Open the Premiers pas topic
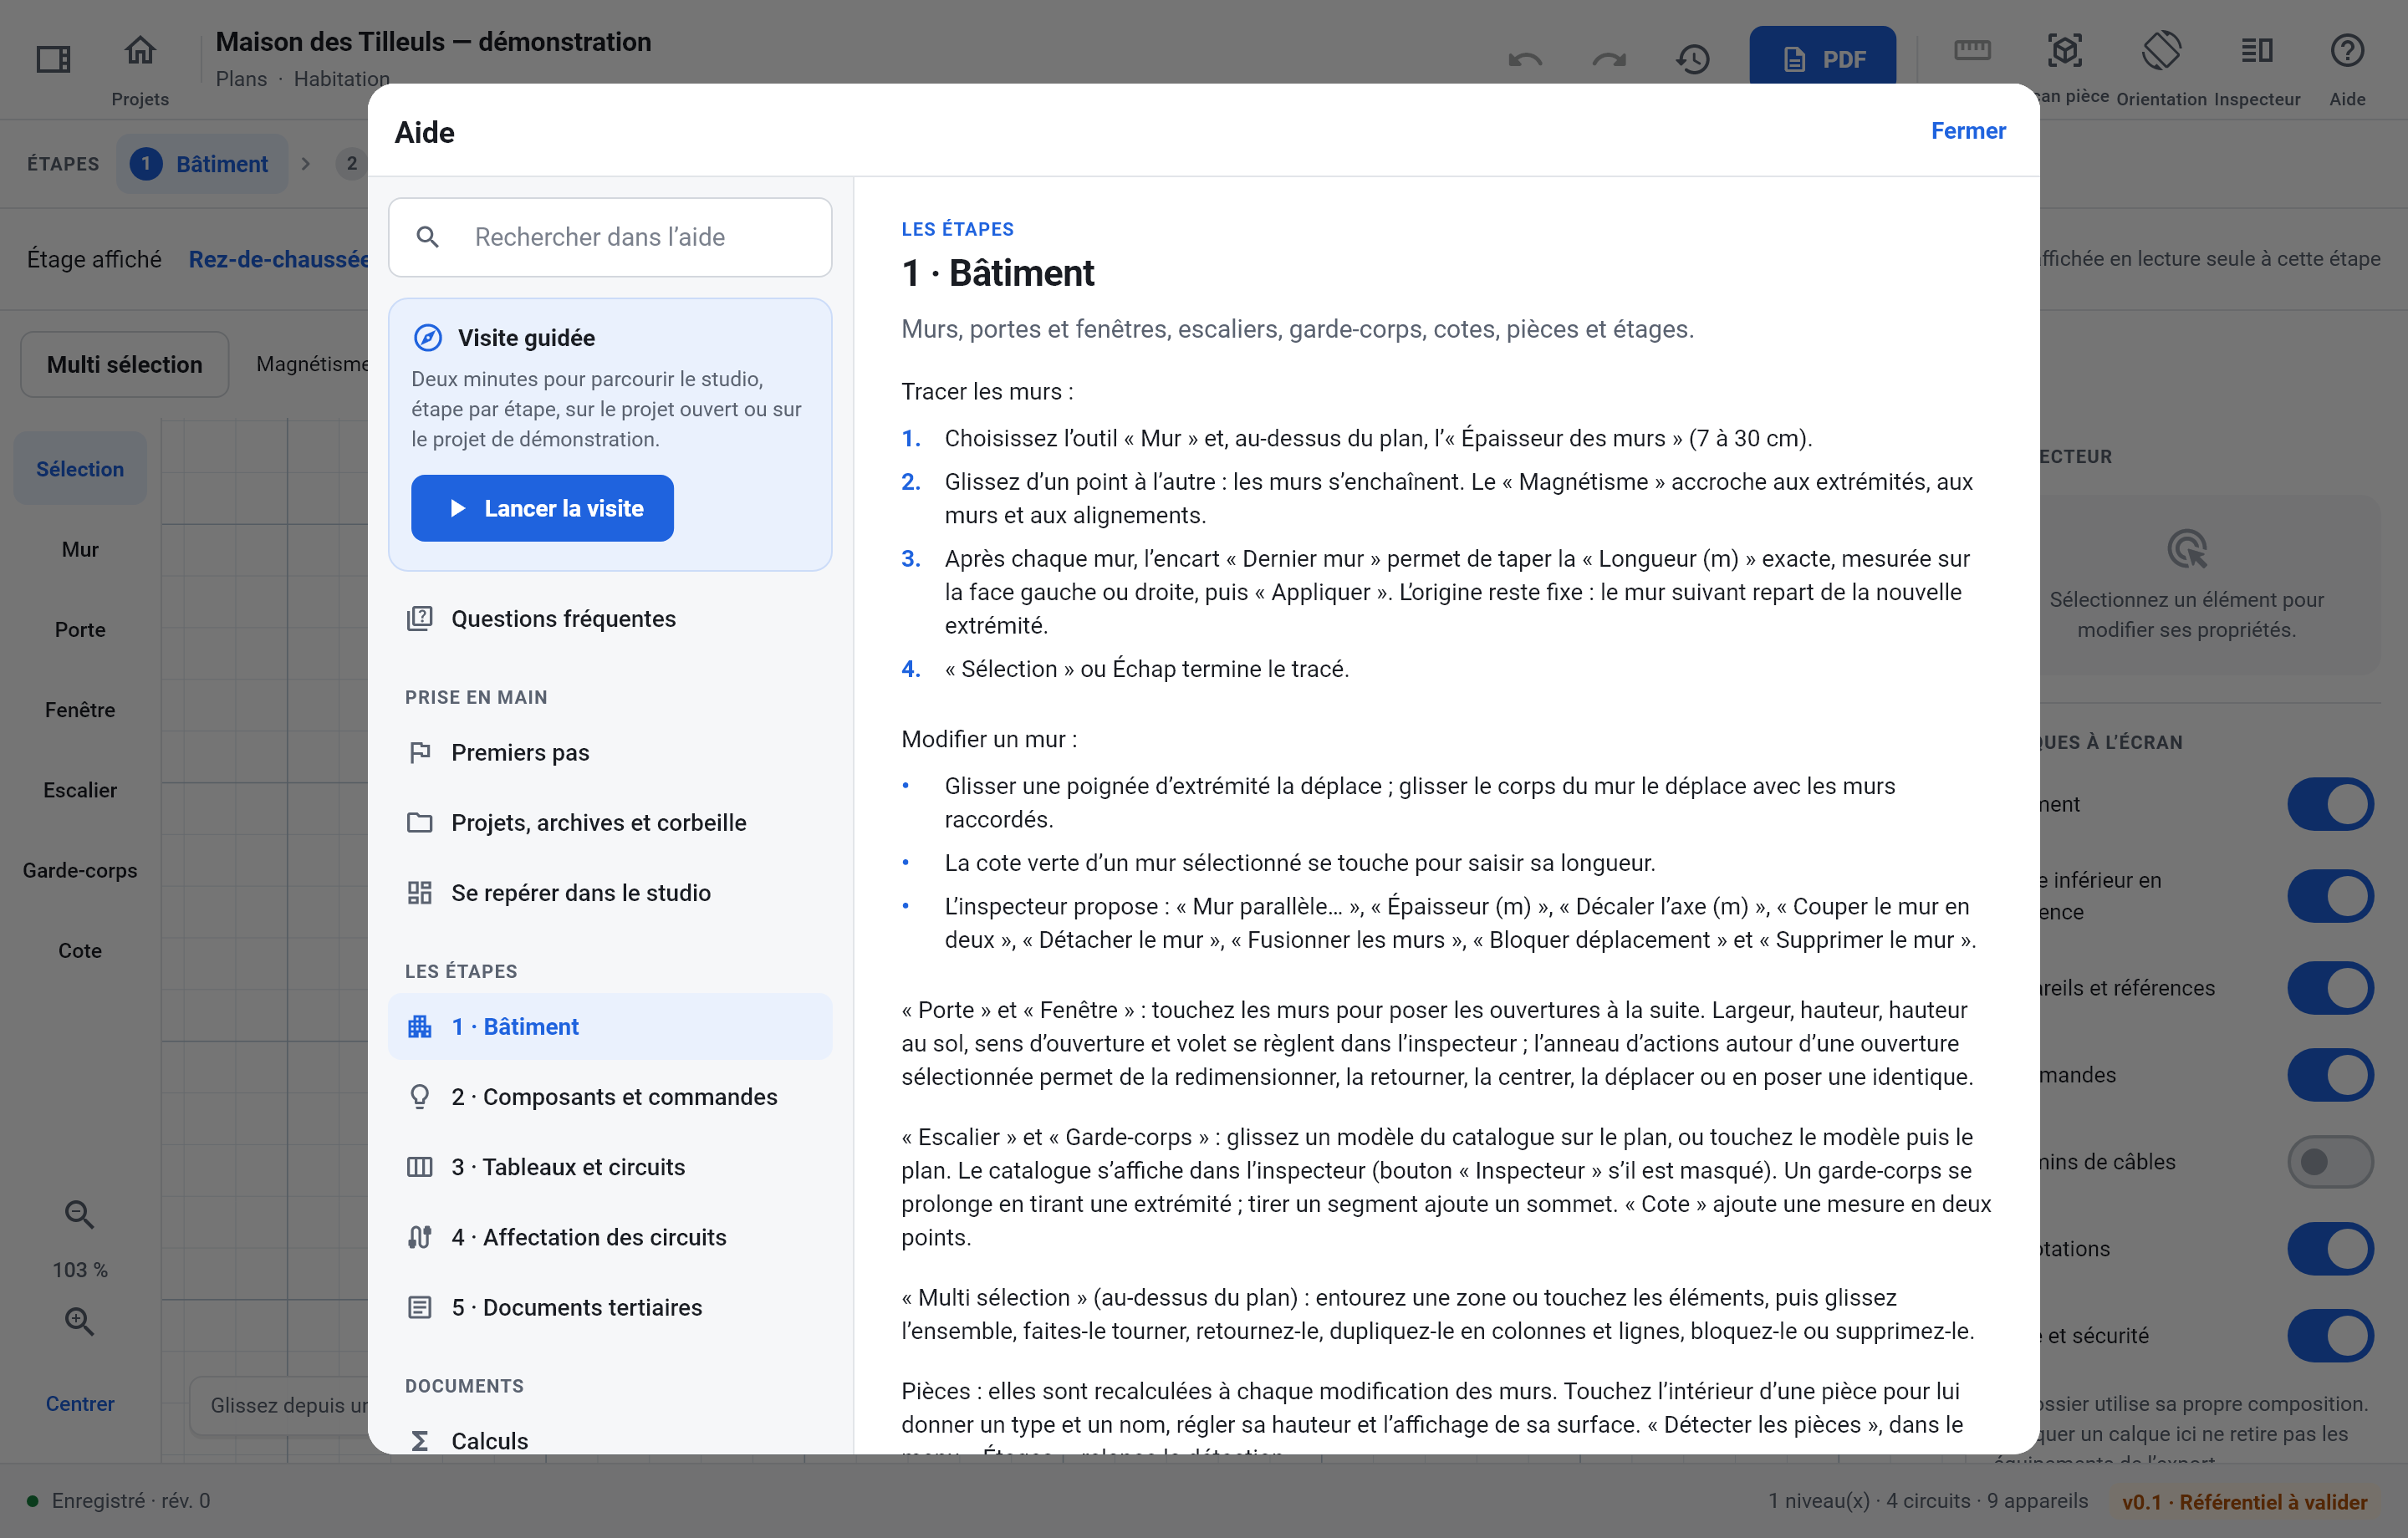 [610, 753]
